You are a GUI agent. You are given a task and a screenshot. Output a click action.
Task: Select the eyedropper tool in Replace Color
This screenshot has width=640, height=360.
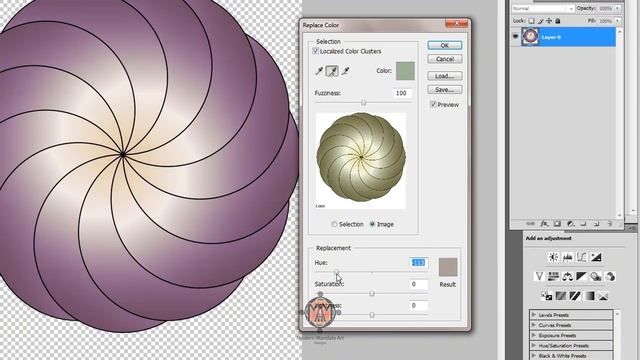[319, 71]
